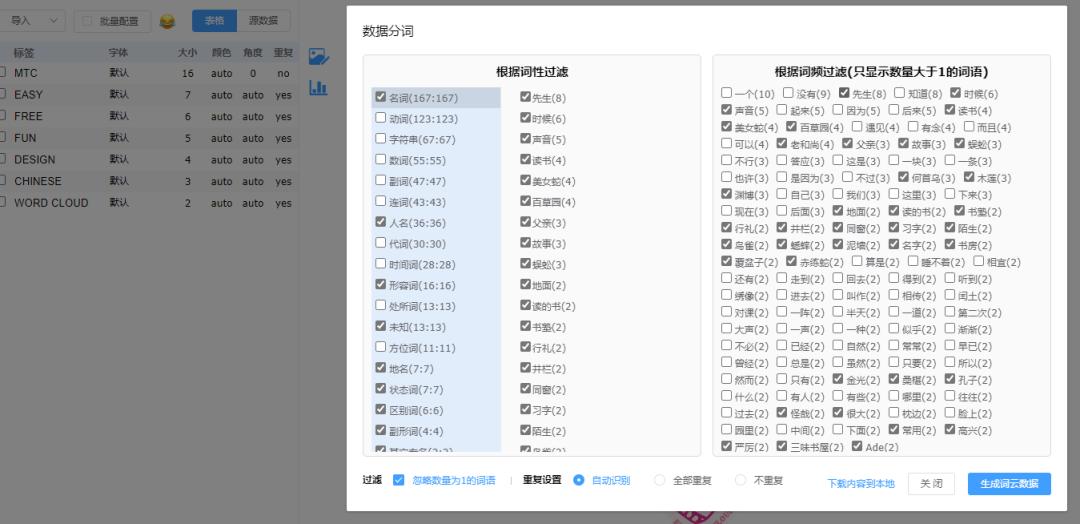The image size is (1080, 524).
Task: Select the 全部重复 repeat option
Action: [659, 480]
